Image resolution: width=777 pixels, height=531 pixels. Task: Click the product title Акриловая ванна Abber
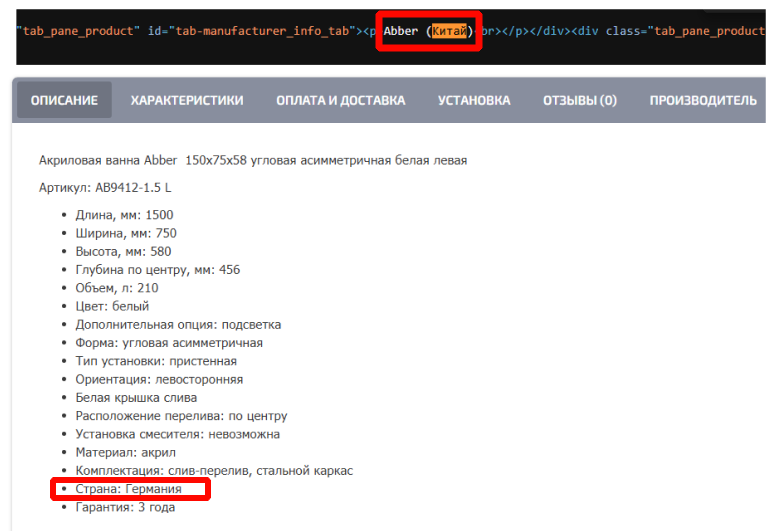253,160
